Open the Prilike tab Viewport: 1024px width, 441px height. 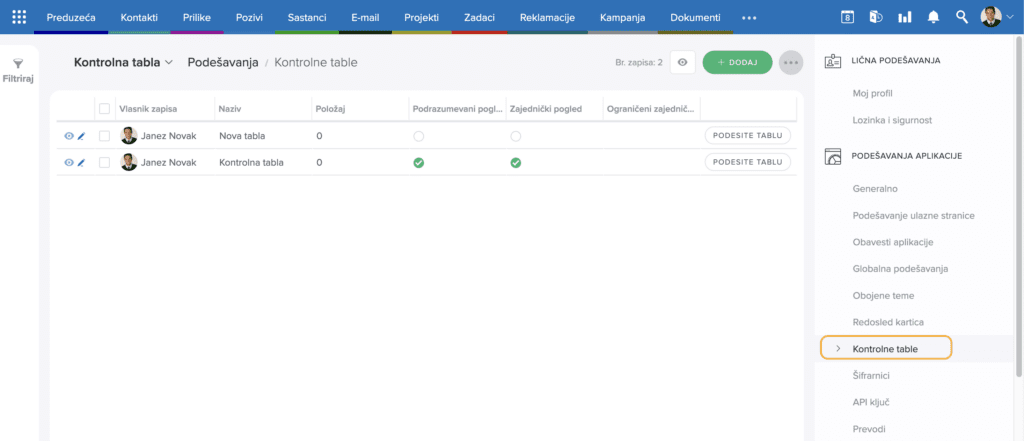197,18
